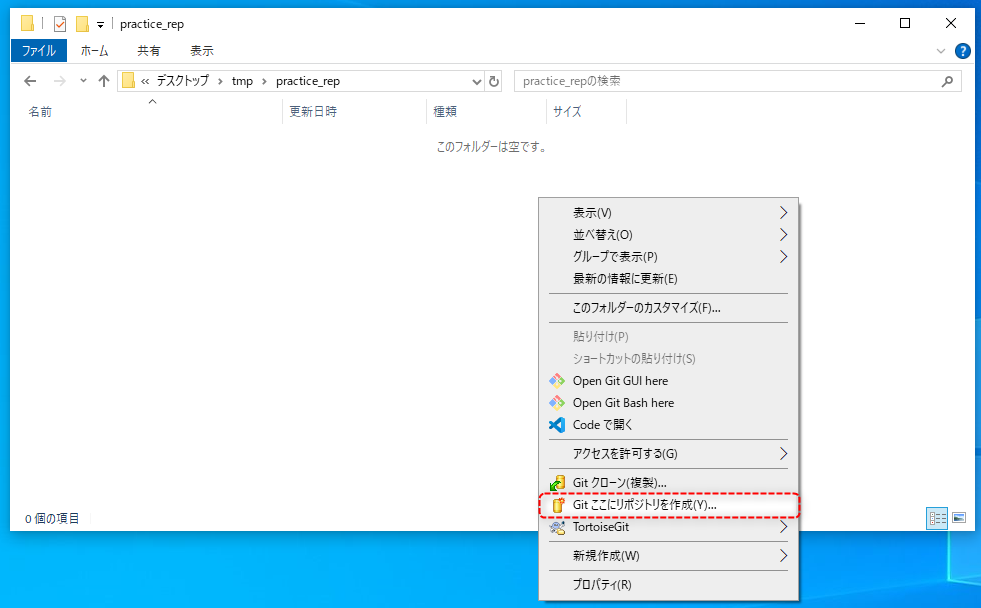Select 貼り付け(P) menu item
The width and height of the screenshot is (981, 608).
(668, 337)
